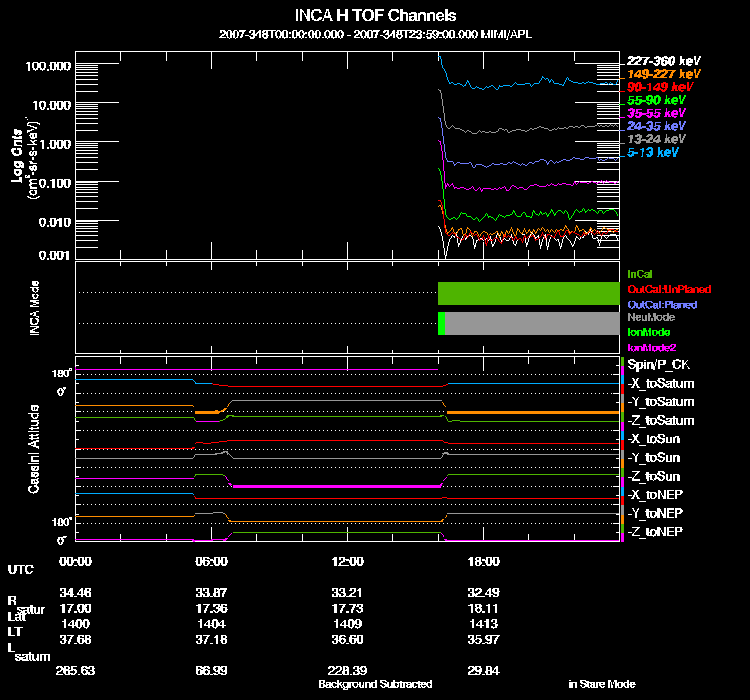Click the in Stare Mode footer text
750x700 pixels.
coord(601,685)
